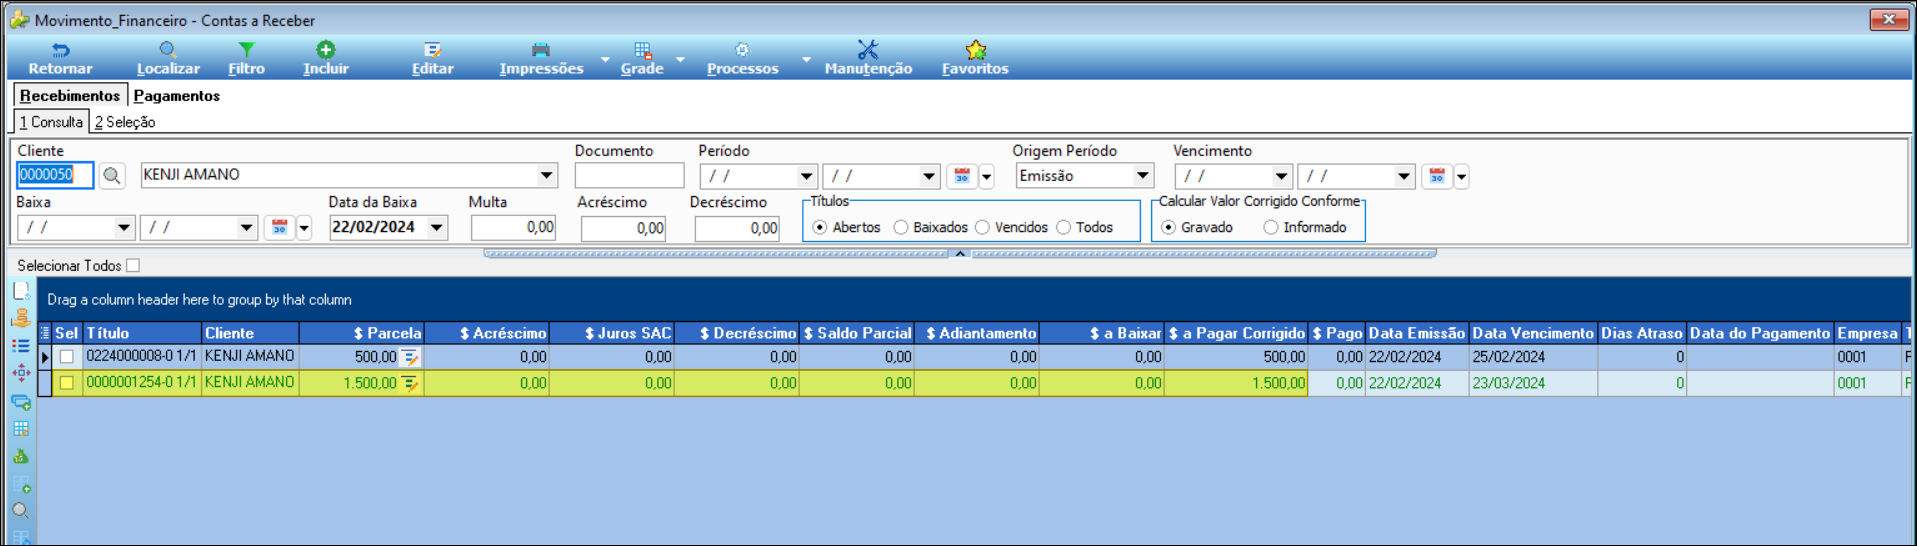Click the coins stack sidebar icon

(21, 319)
